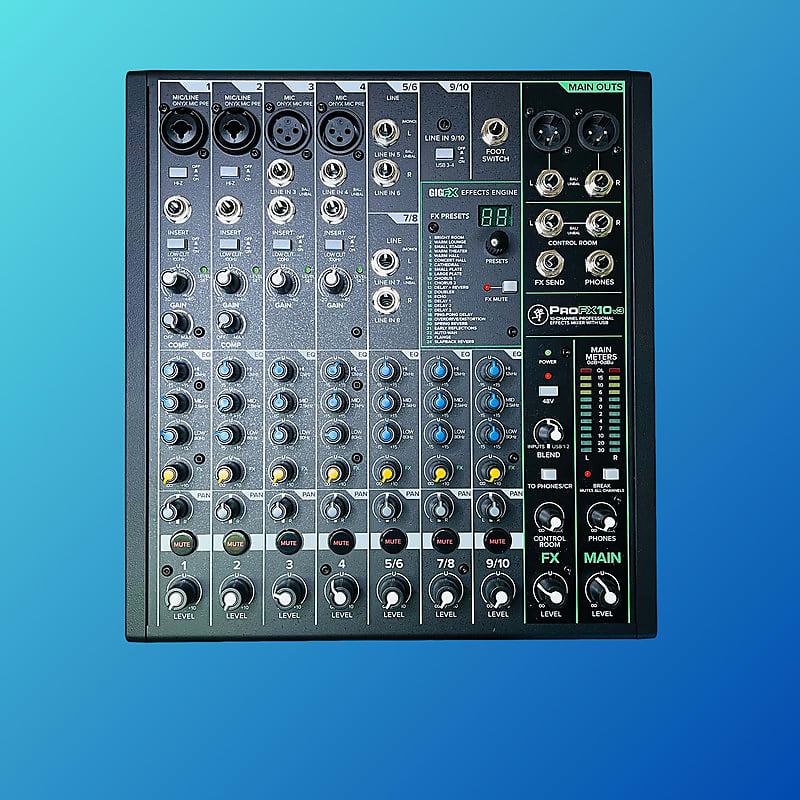This screenshot has width=800, height=800.
Task: Select the channel 4 Gain knob
Action: tap(333, 281)
